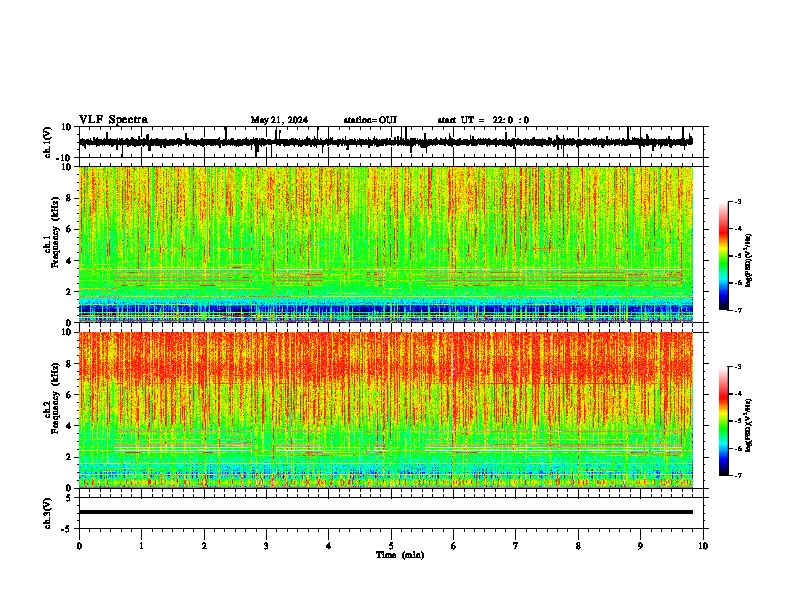The height and width of the screenshot is (612, 792).
Task: Click the ch.2 spectrogram panel
Action: point(386,410)
